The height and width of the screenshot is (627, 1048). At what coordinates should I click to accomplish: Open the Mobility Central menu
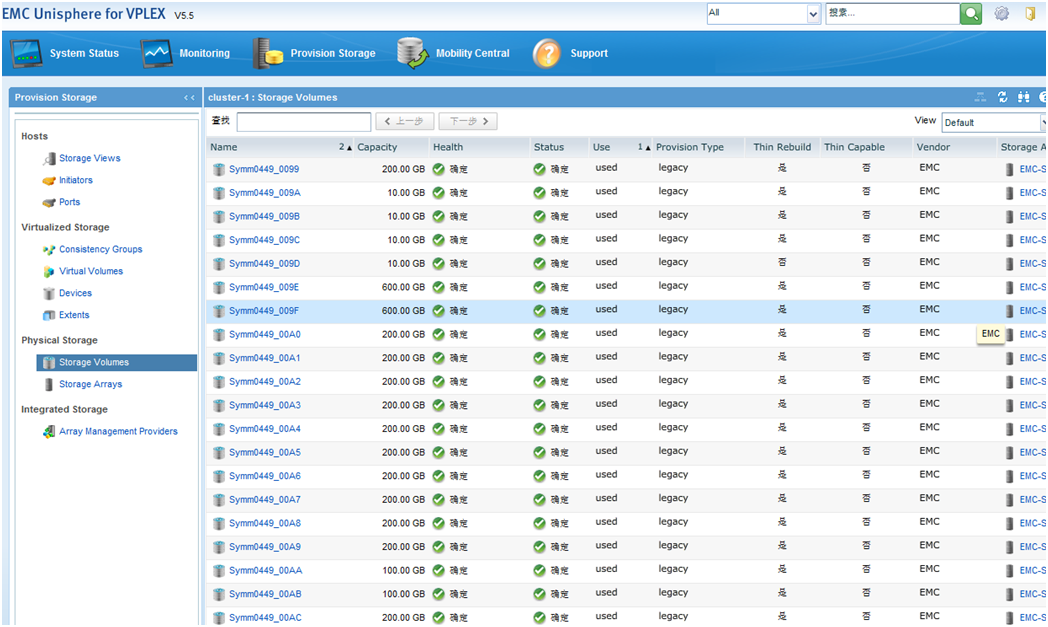pos(473,53)
